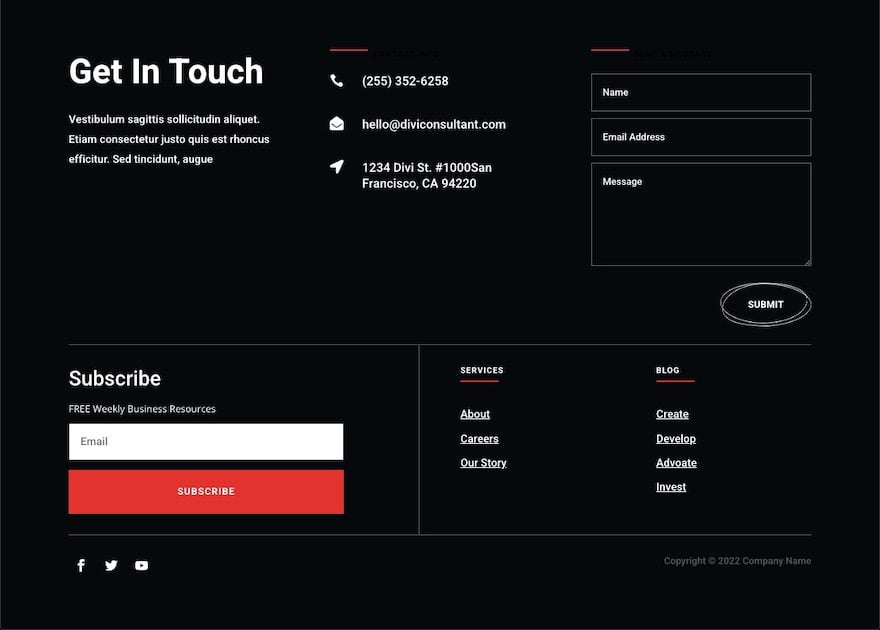Open the About link
The width and height of the screenshot is (880, 630).
point(475,414)
